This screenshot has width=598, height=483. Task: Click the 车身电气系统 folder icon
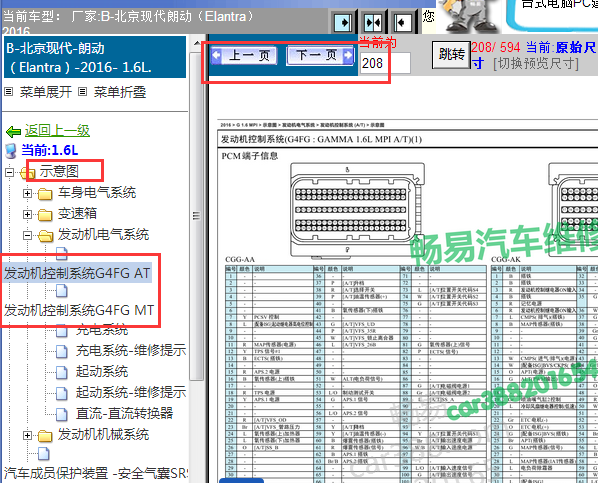(x=45, y=194)
